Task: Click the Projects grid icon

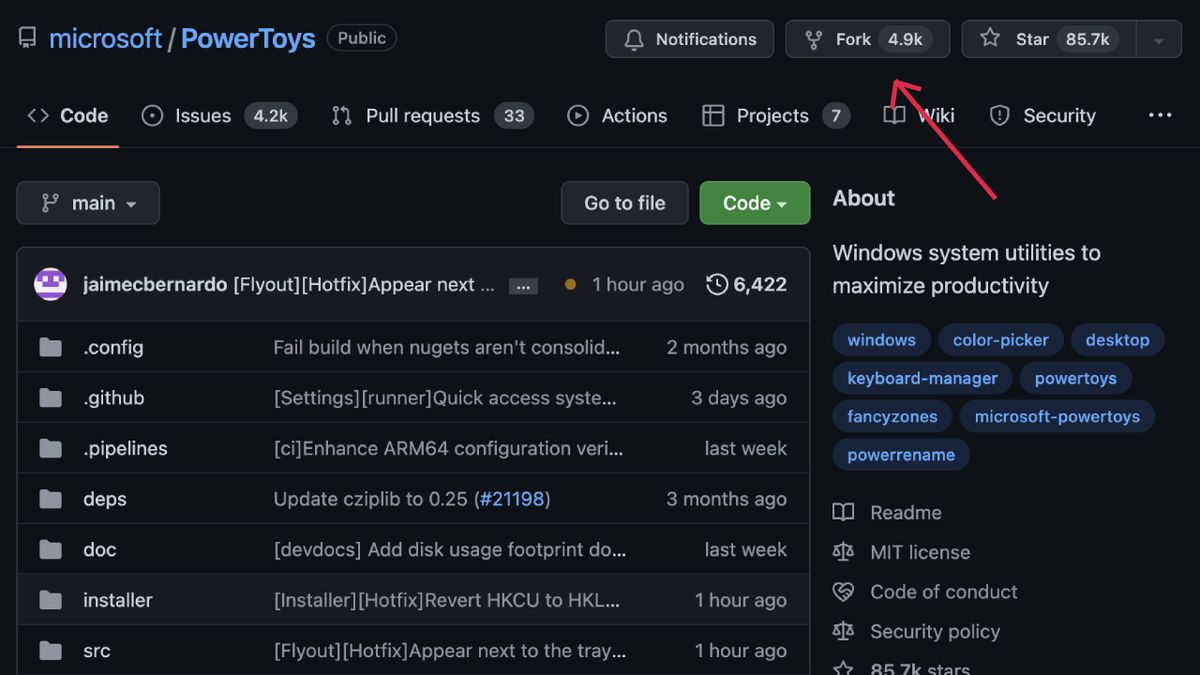Action: point(714,115)
